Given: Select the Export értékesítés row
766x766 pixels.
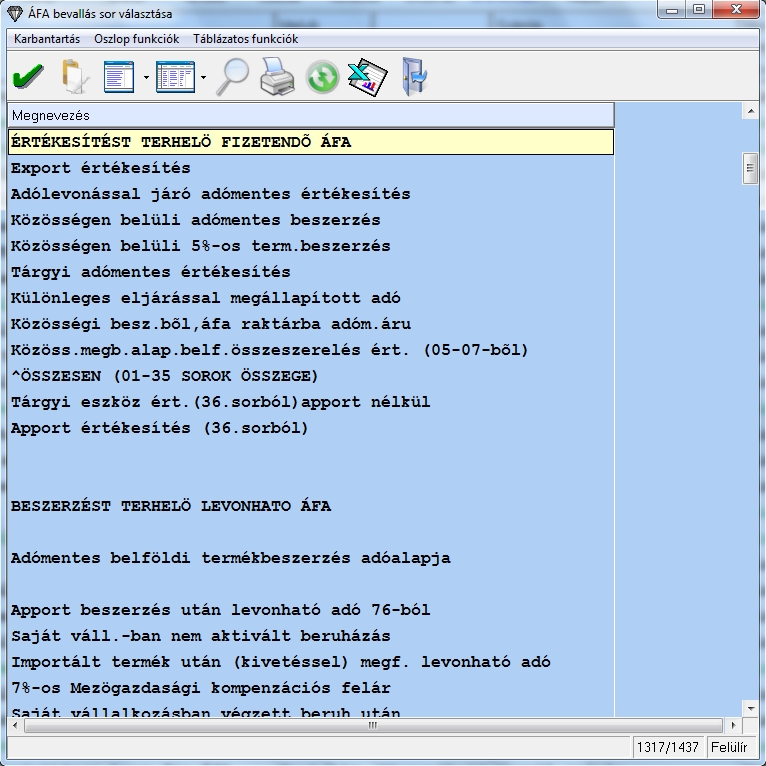Looking at the screenshot, I should click(101, 168).
